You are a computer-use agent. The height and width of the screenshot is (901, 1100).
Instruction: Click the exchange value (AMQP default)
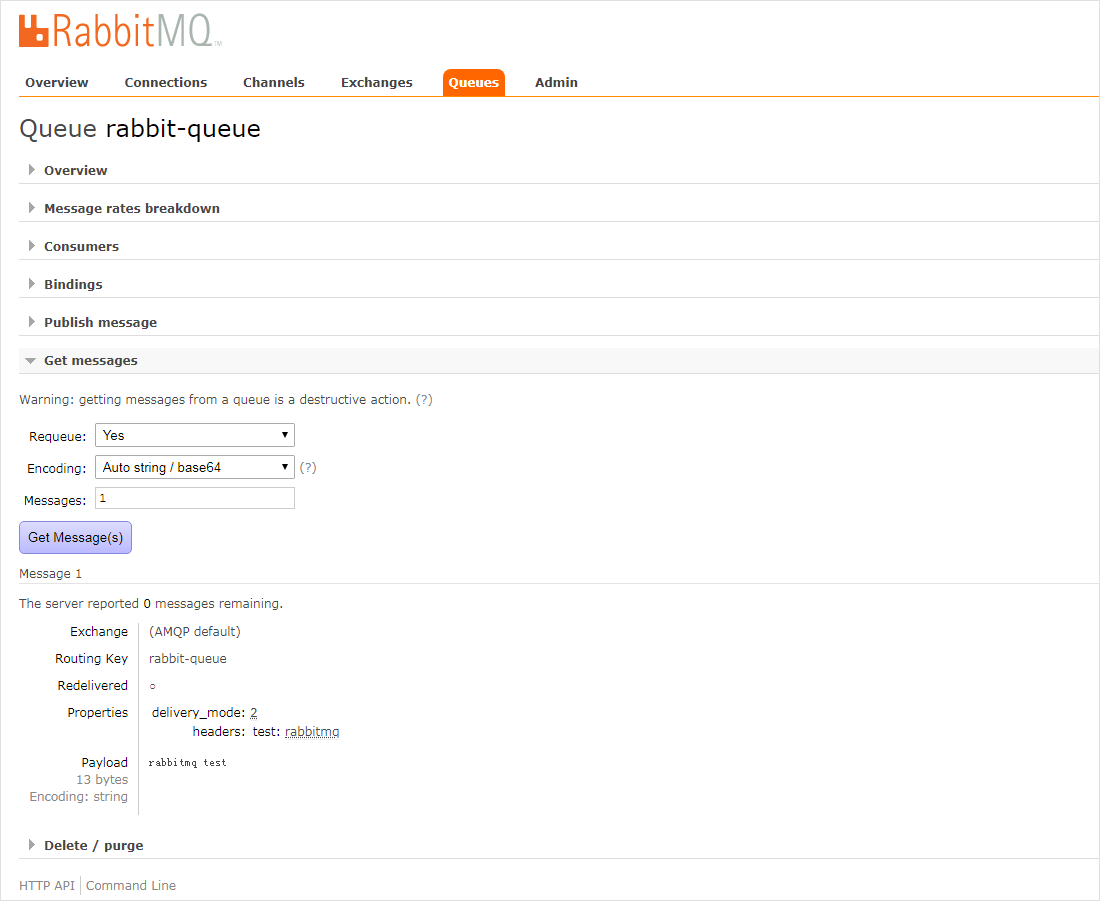click(194, 632)
